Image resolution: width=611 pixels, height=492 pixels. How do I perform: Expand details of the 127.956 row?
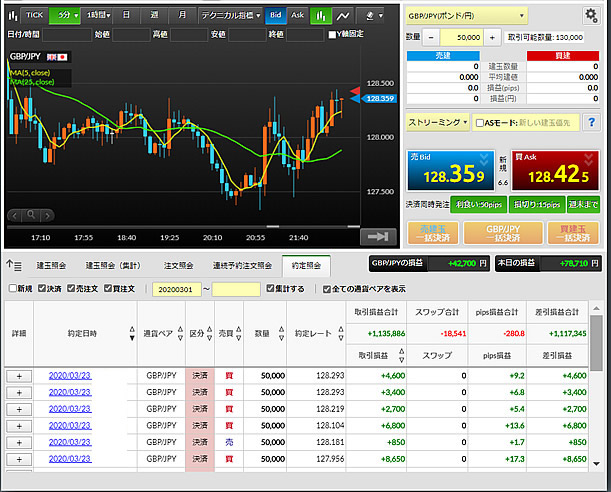click(x=19, y=459)
